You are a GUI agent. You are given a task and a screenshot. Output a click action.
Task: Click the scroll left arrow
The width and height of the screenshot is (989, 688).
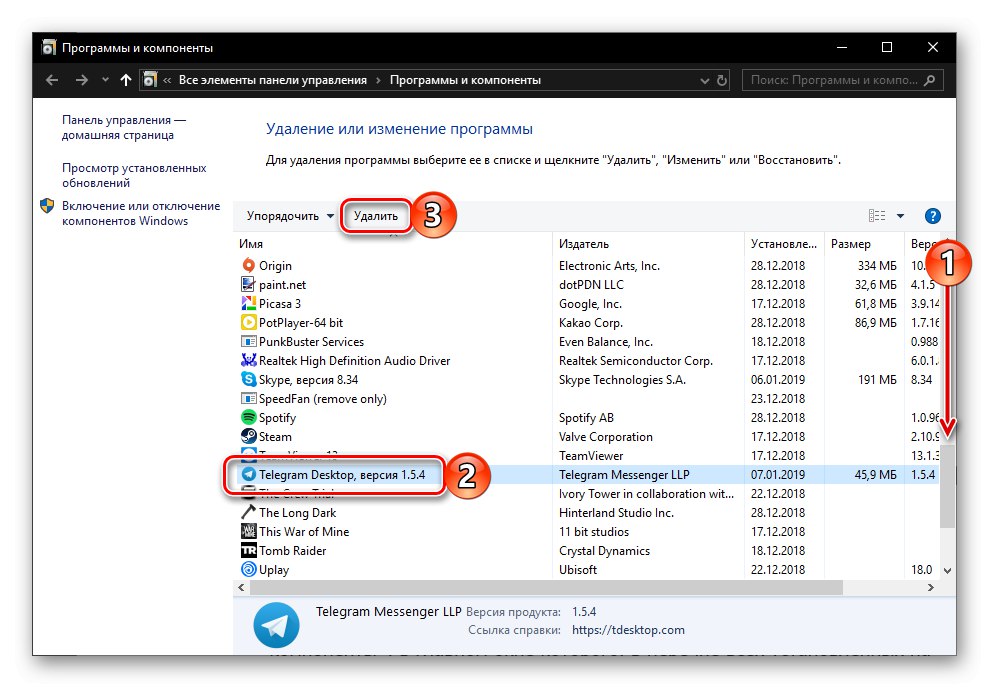(x=242, y=588)
